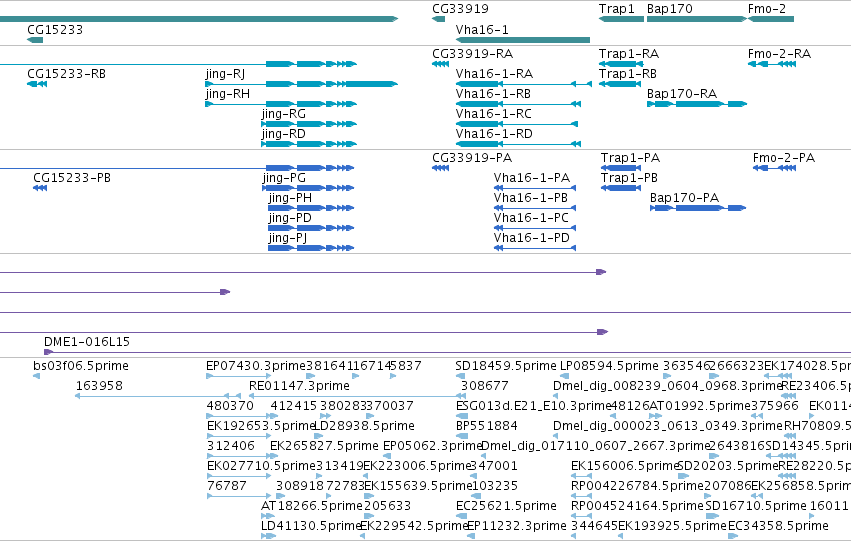Select transcript Vha16-1-RD
The height and width of the screenshot is (541, 851).
coord(518,144)
